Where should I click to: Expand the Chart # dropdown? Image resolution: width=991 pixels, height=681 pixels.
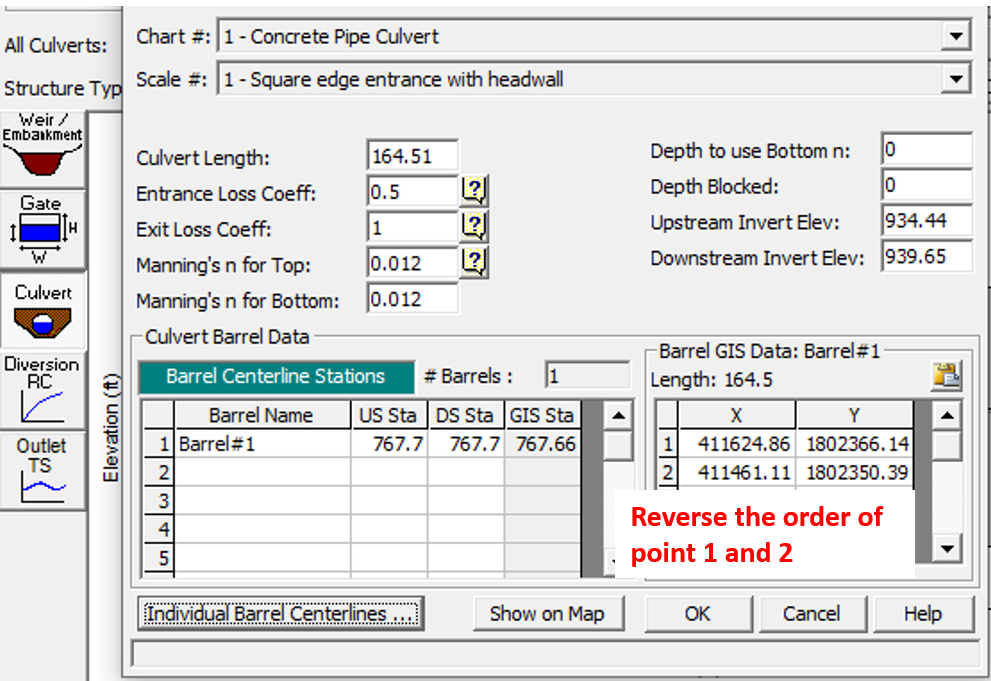click(x=956, y=37)
